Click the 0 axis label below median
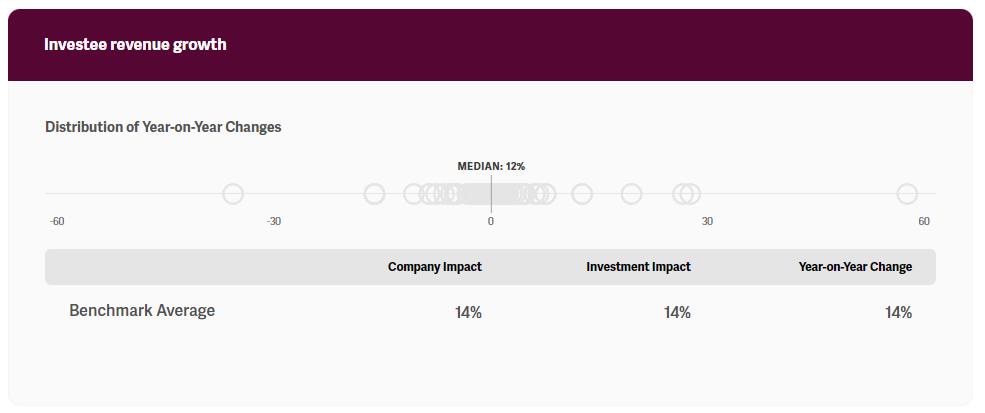The image size is (985, 413). (x=491, y=221)
